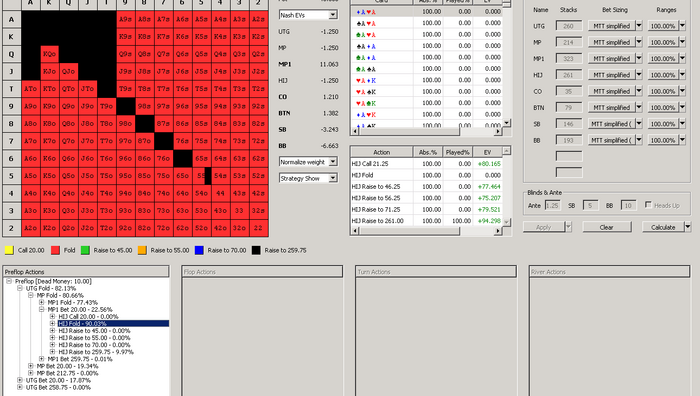Screen dimensions: 700x396
Task: Click the BB stack input field
Action: (x=569, y=140)
